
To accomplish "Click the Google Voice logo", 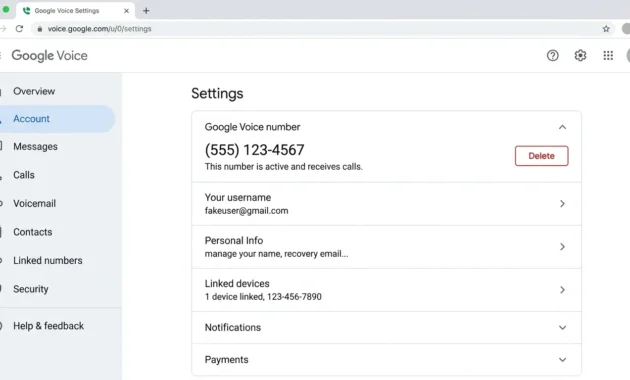I will pos(49,55).
